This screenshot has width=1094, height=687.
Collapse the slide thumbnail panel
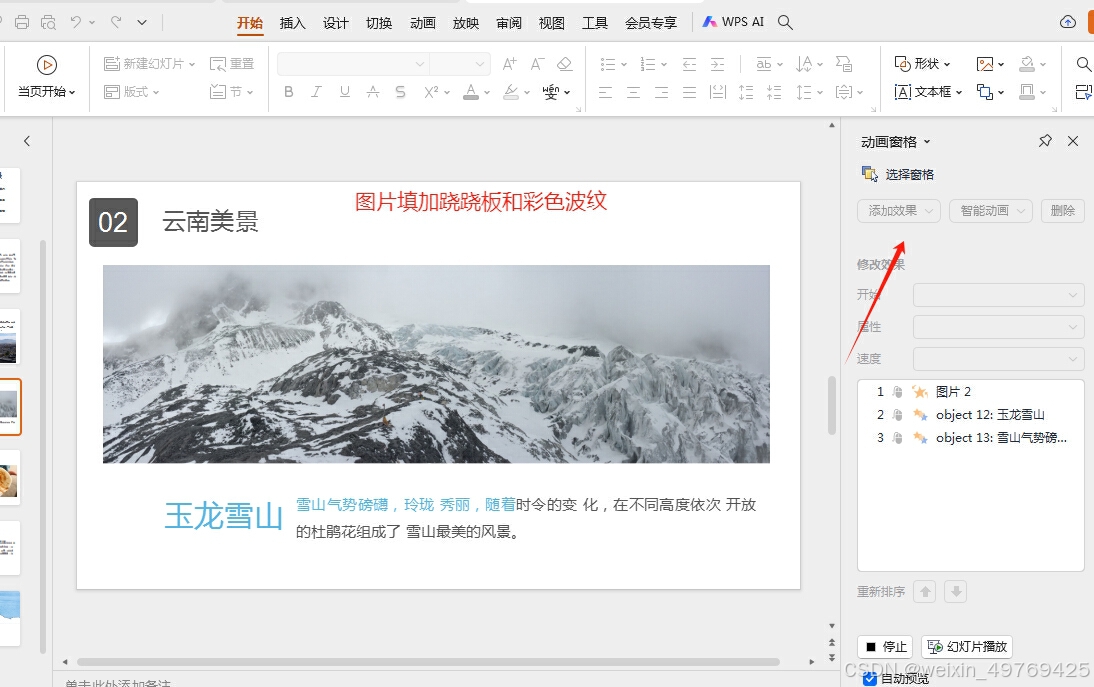click(x=27, y=141)
